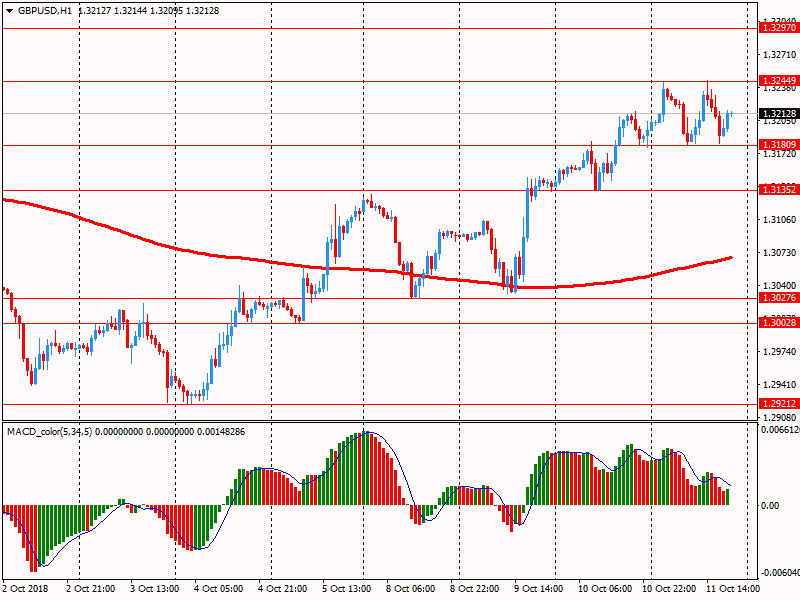
Task: Click the 0.00 level on MACD axis
Action: (770, 506)
